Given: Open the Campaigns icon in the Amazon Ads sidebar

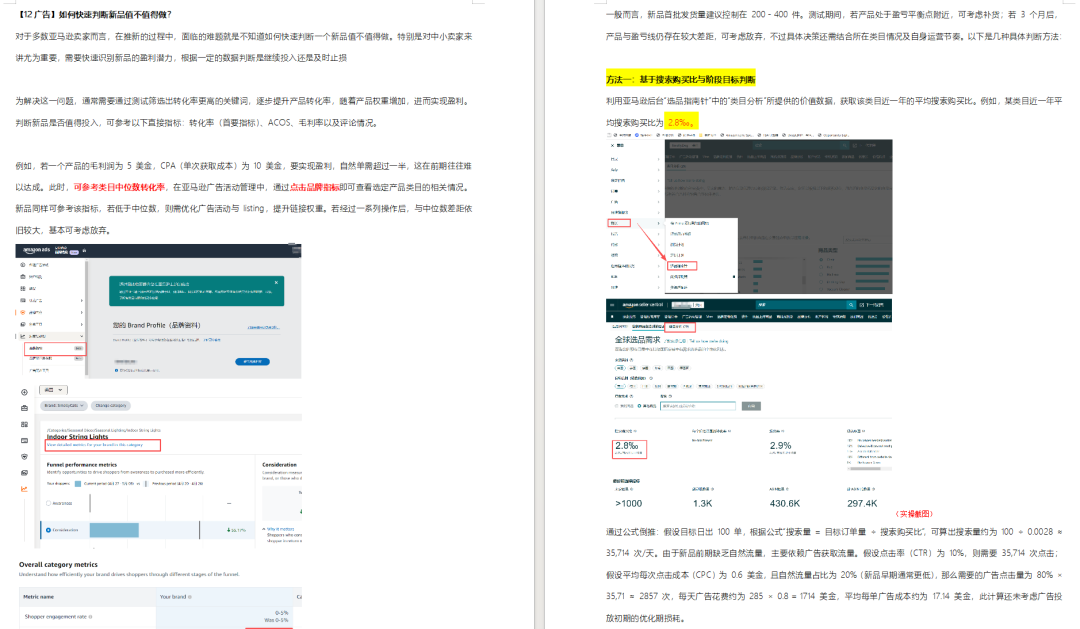Looking at the screenshot, I should (22, 276).
